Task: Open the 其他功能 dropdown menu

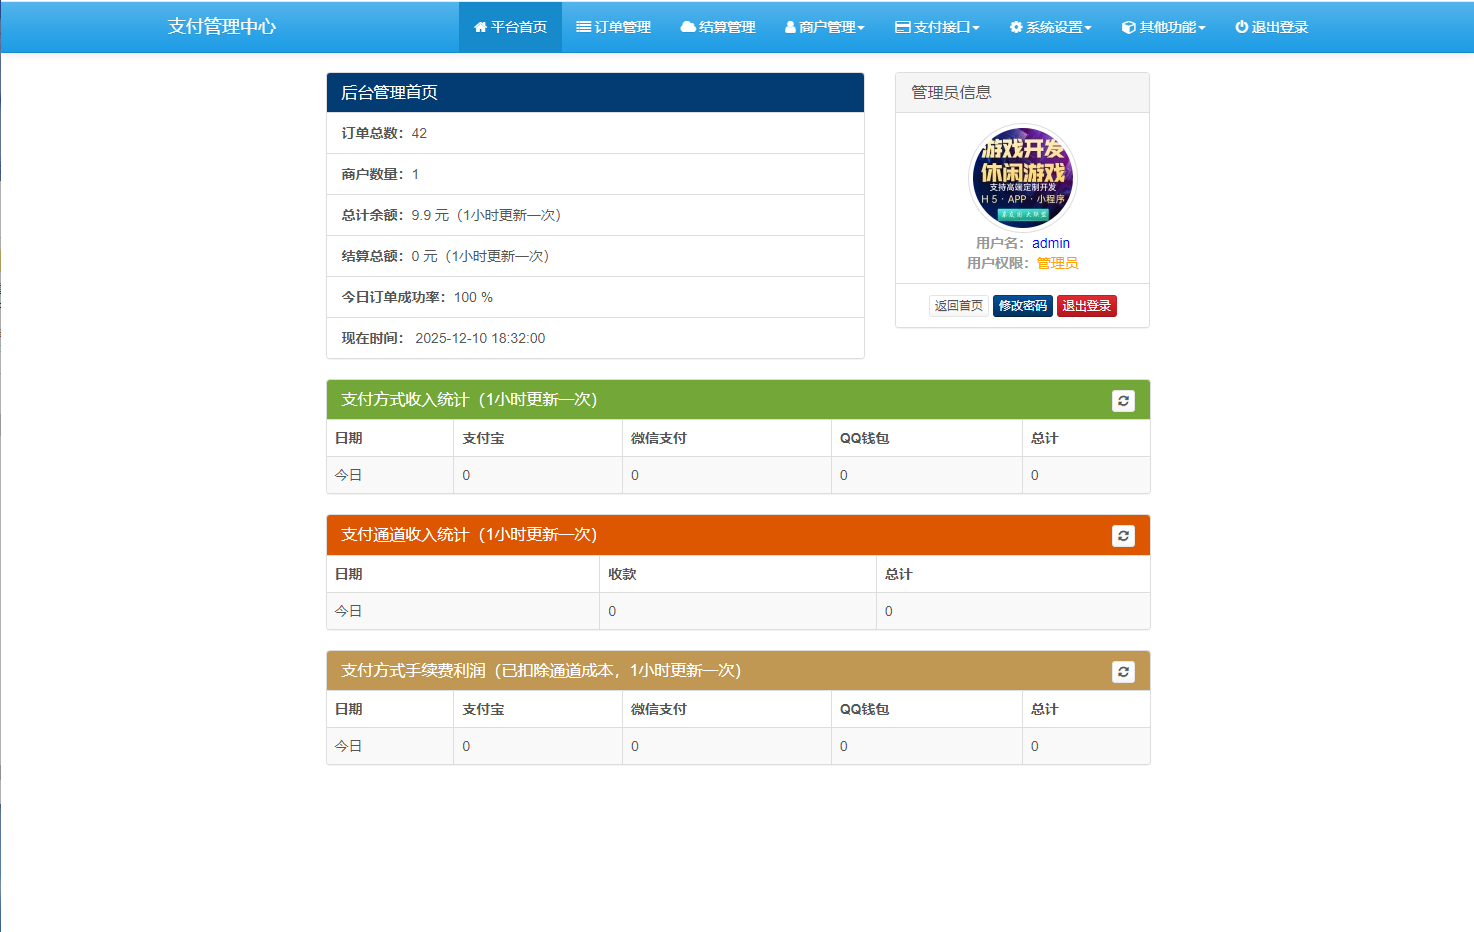Action: (x=1163, y=27)
